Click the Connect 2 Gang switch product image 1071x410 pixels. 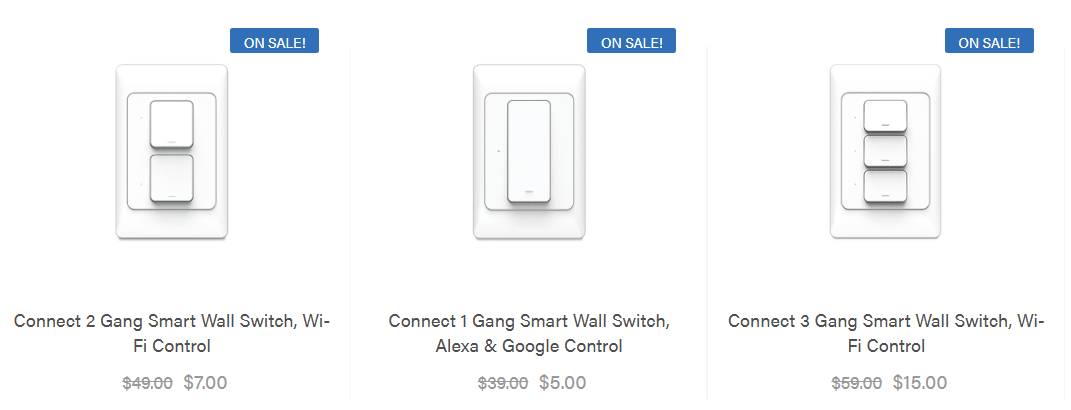tap(172, 152)
